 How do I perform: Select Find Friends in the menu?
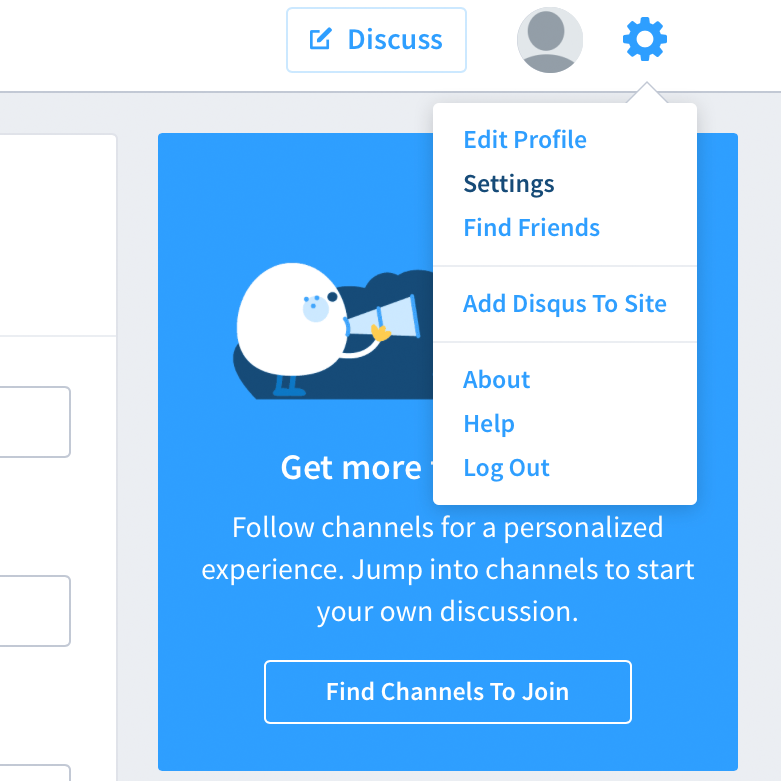[x=531, y=228]
